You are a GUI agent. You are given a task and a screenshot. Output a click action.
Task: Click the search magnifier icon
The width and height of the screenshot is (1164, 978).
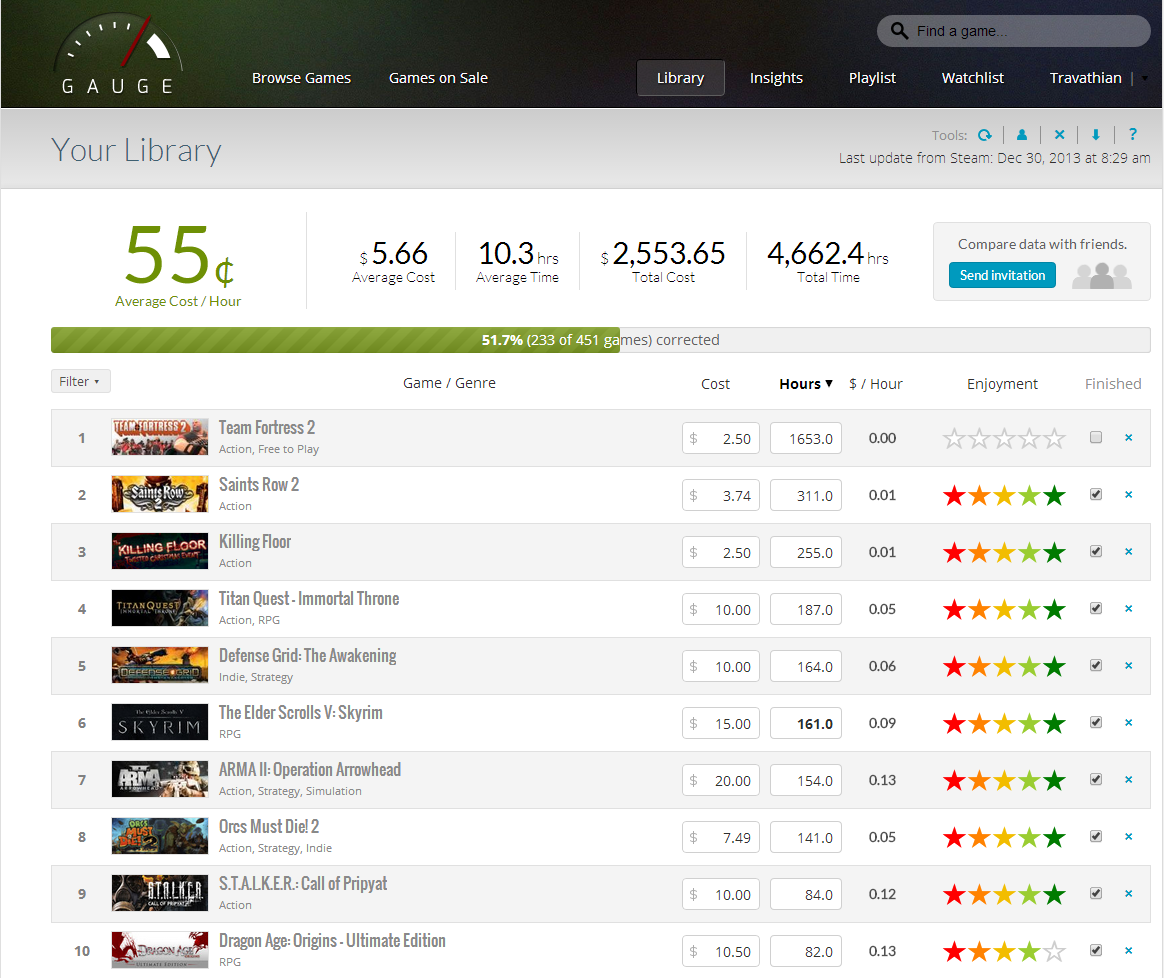pyautogui.click(x=899, y=30)
